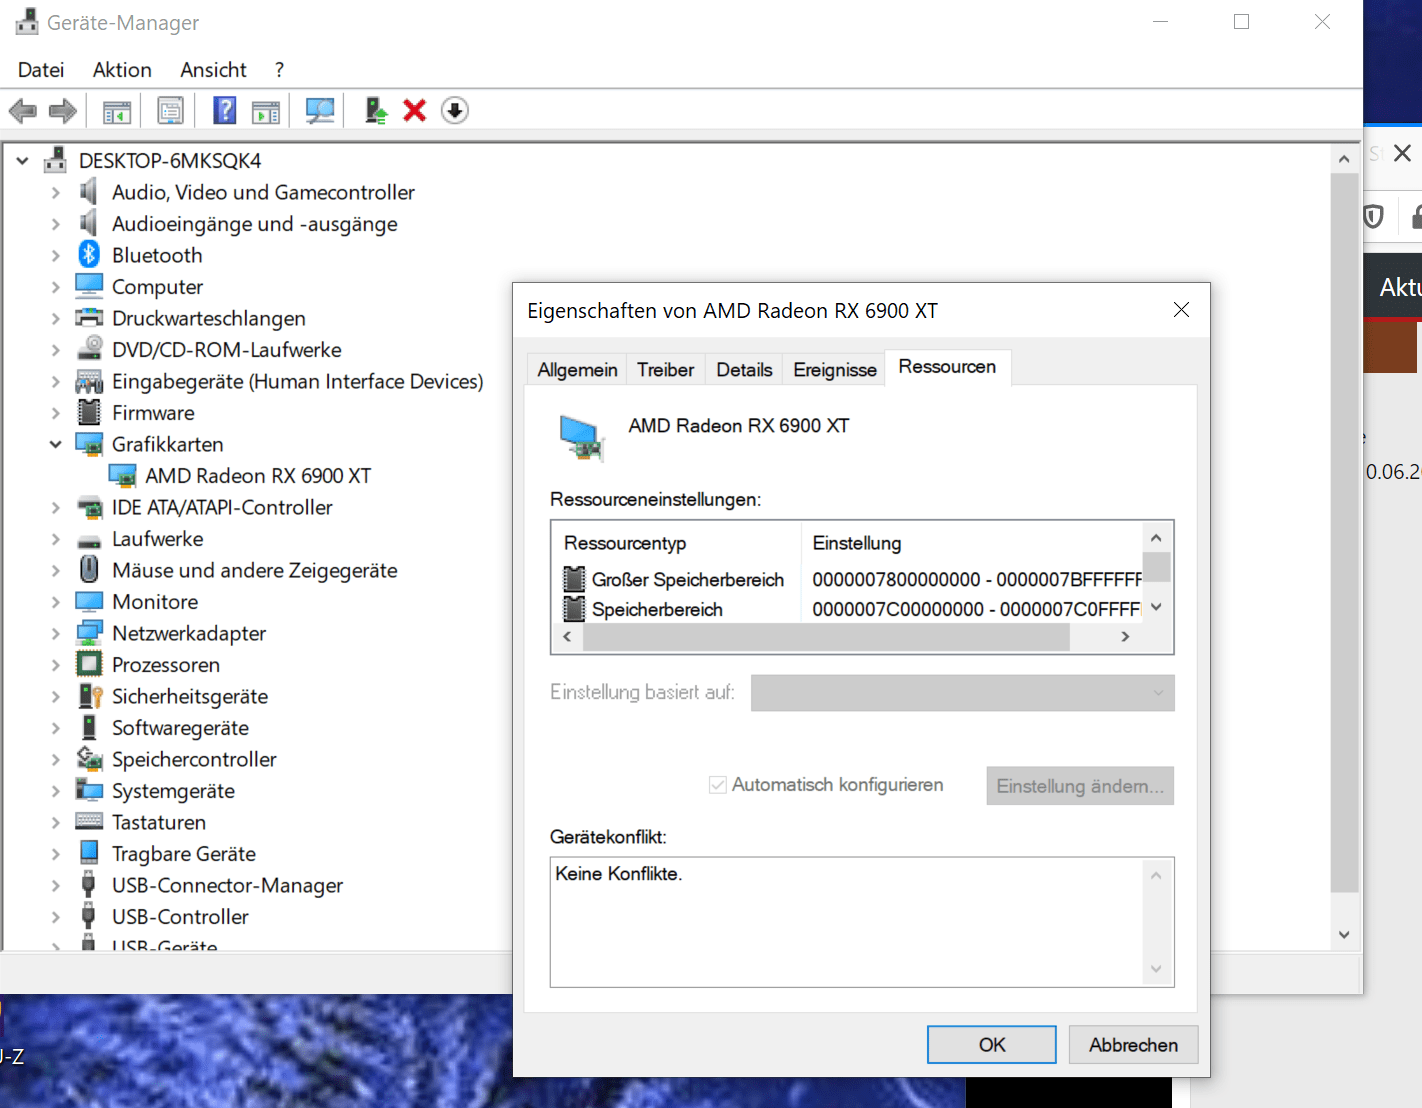Click the Speichercontroller icon
This screenshot has width=1422, height=1108.
(x=89, y=759)
